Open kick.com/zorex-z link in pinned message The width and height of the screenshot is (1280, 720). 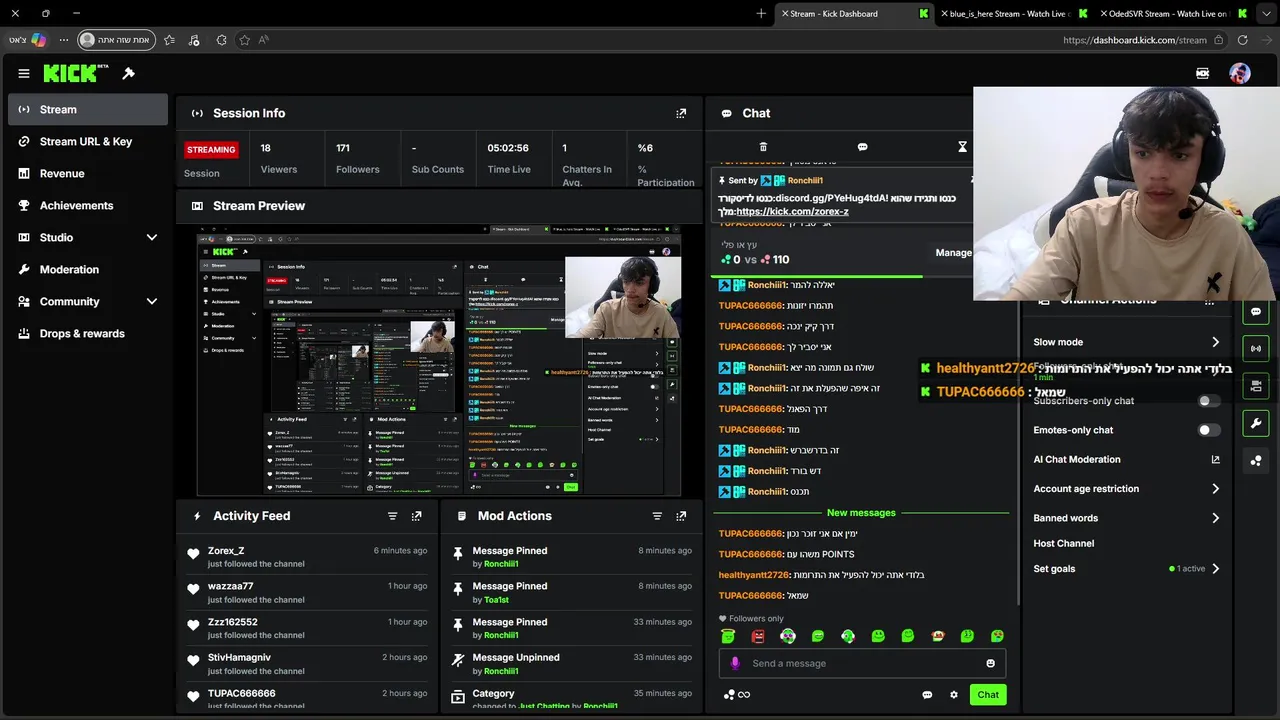(x=792, y=212)
